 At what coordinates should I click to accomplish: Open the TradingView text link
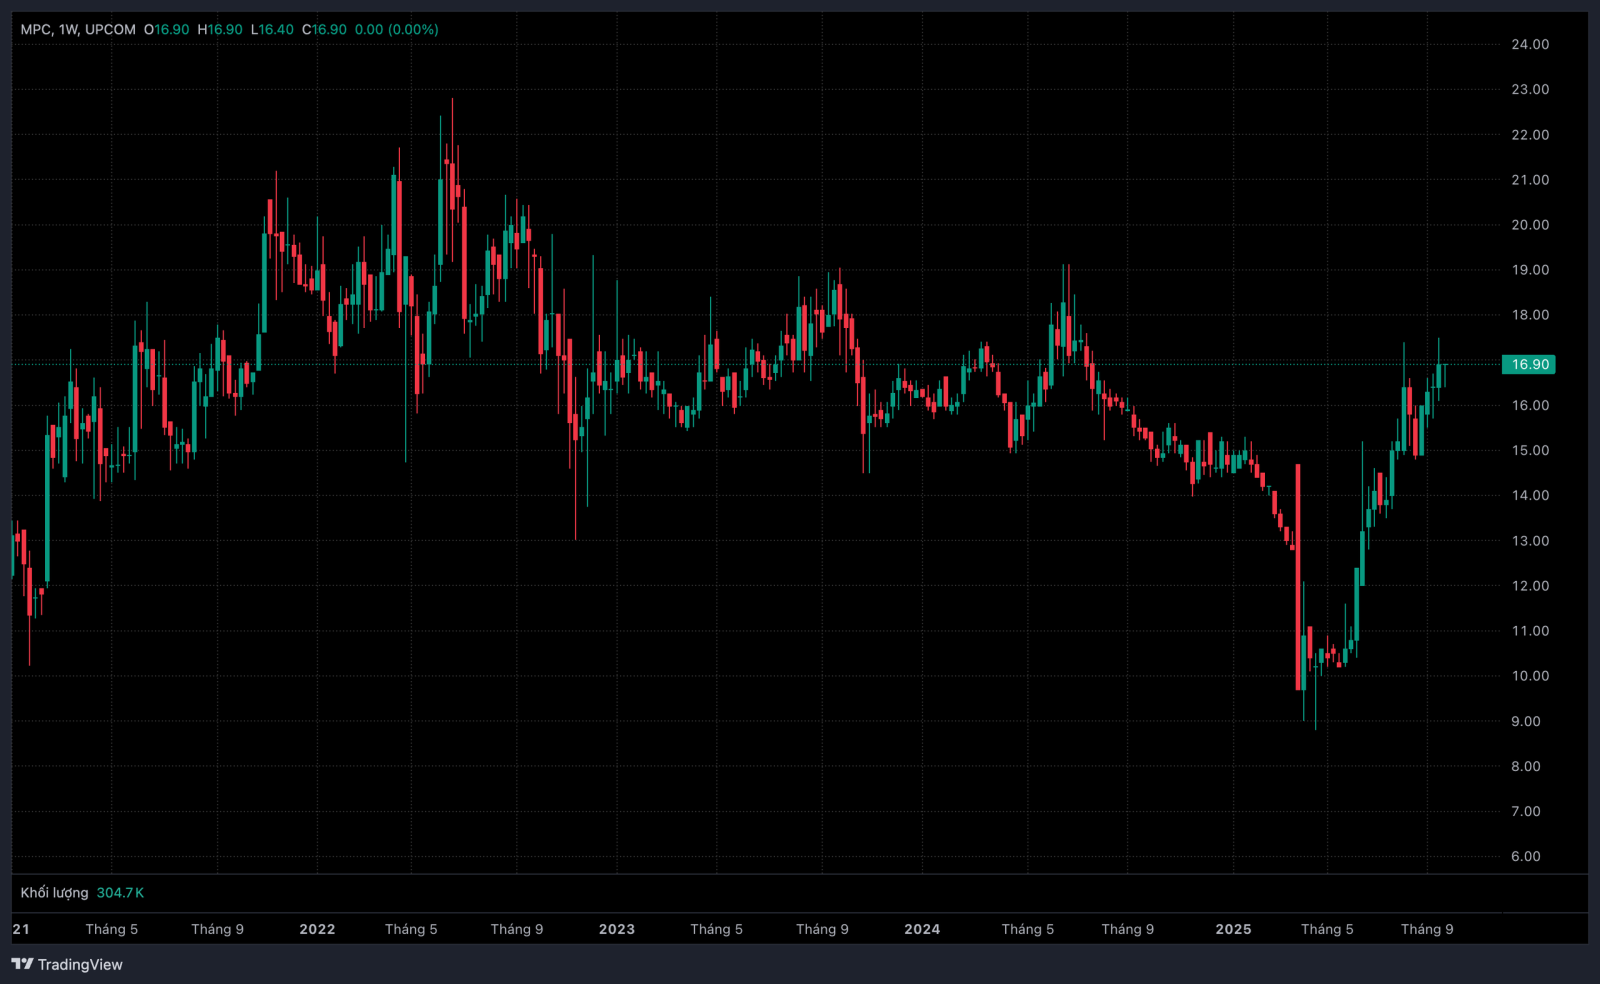point(80,964)
